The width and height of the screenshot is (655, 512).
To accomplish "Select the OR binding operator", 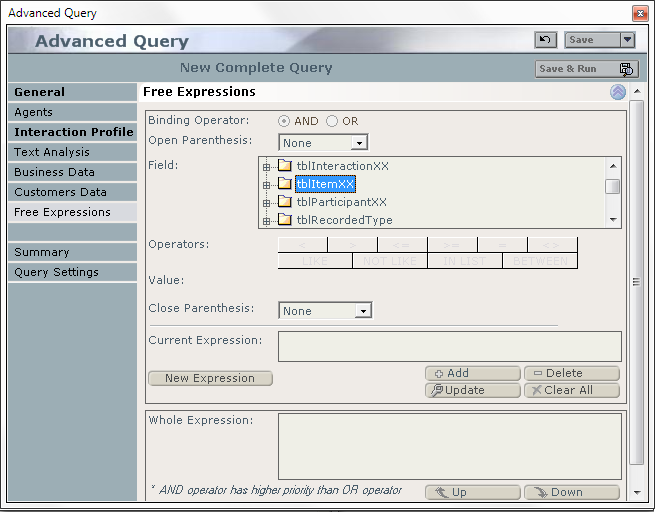I will coord(331,121).
